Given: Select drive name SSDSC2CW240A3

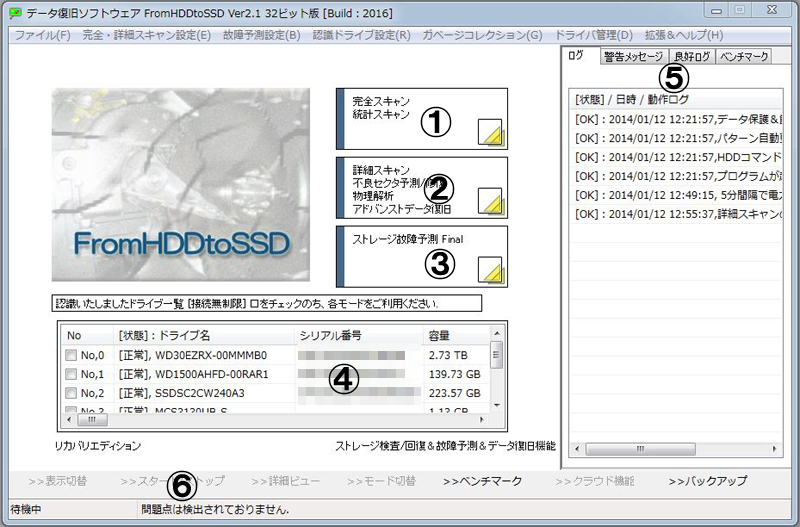Looking at the screenshot, I should point(199,393).
